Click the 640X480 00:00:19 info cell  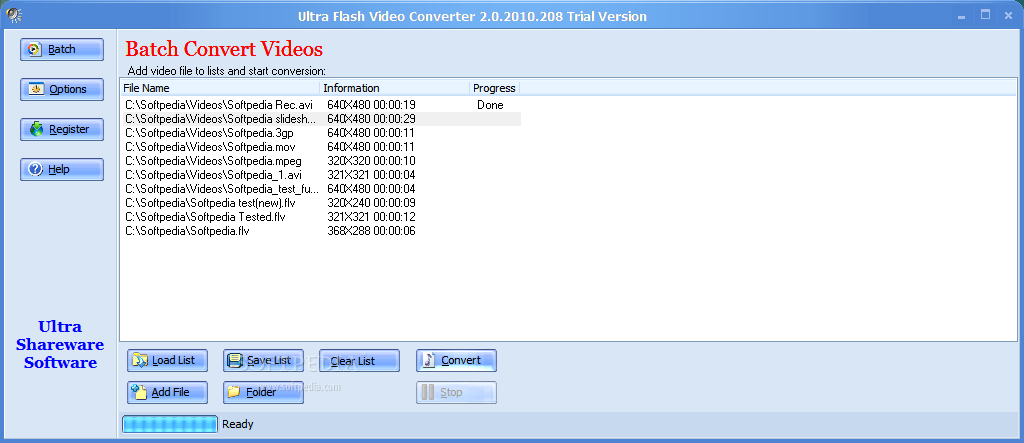371,105
